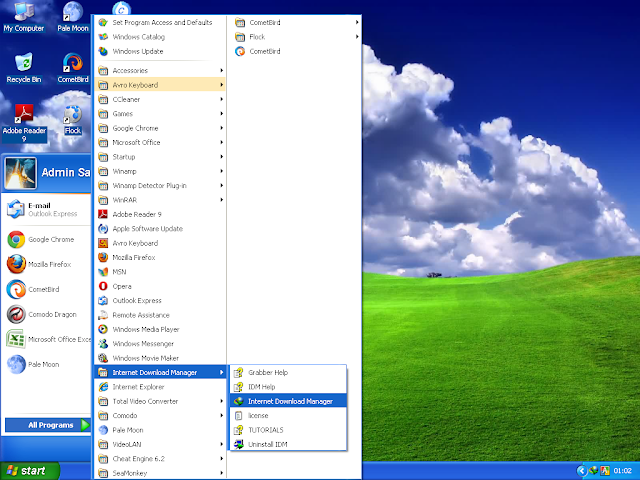This screenshot has width=640, height=480.
Task: Open My Computer desktop icon
Action: [23, 16]
